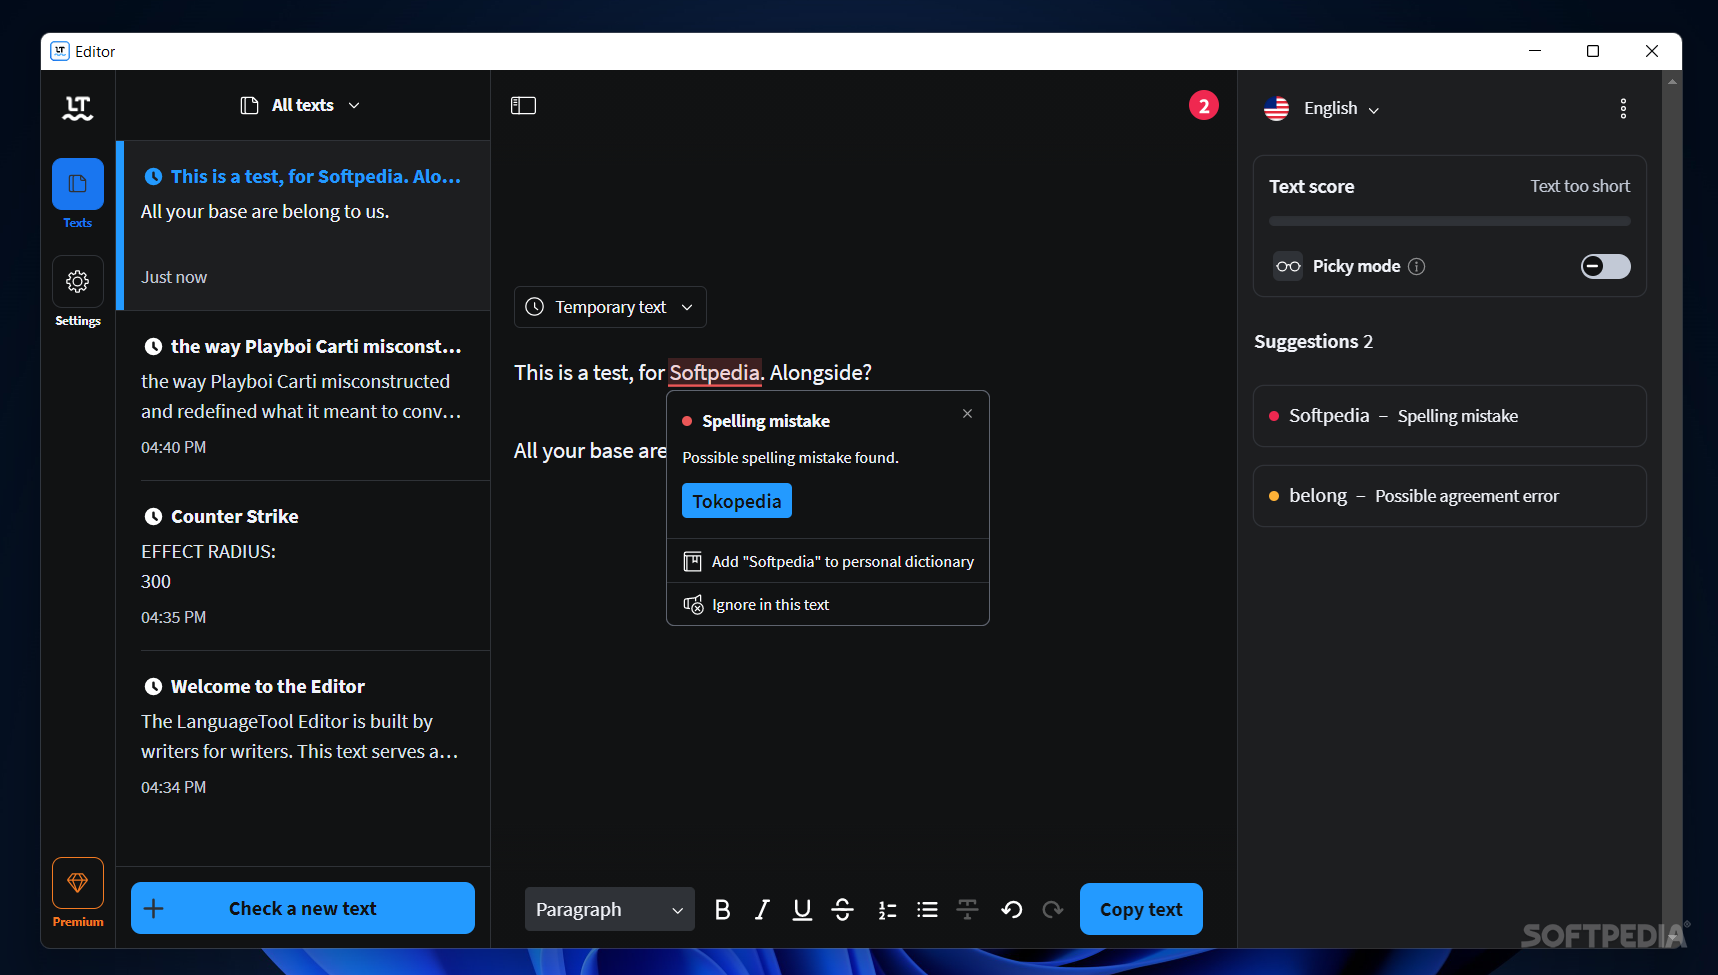Image resolution: width=1718 pixels, height=975 pixels.
Task: Open the Softpedia spelling mistake suggestion
Action: click(1449, 416)
